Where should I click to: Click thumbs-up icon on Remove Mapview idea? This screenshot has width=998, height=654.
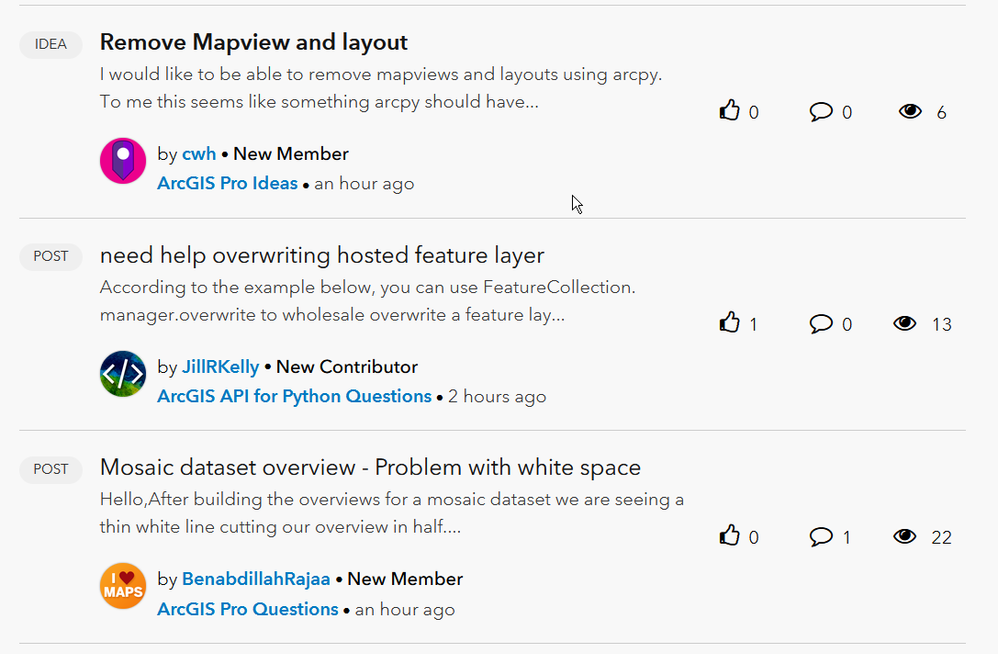[x=729, y=111]
